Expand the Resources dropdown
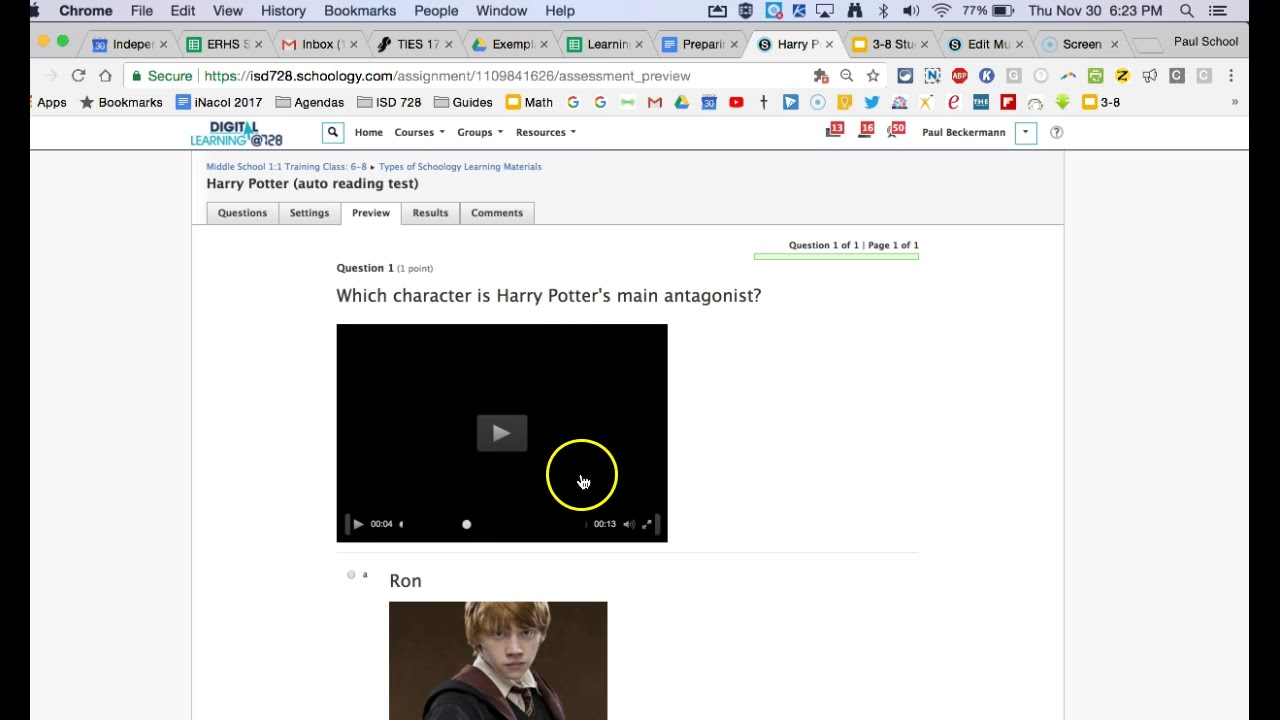1280x720 pixels. coord(545,132)
